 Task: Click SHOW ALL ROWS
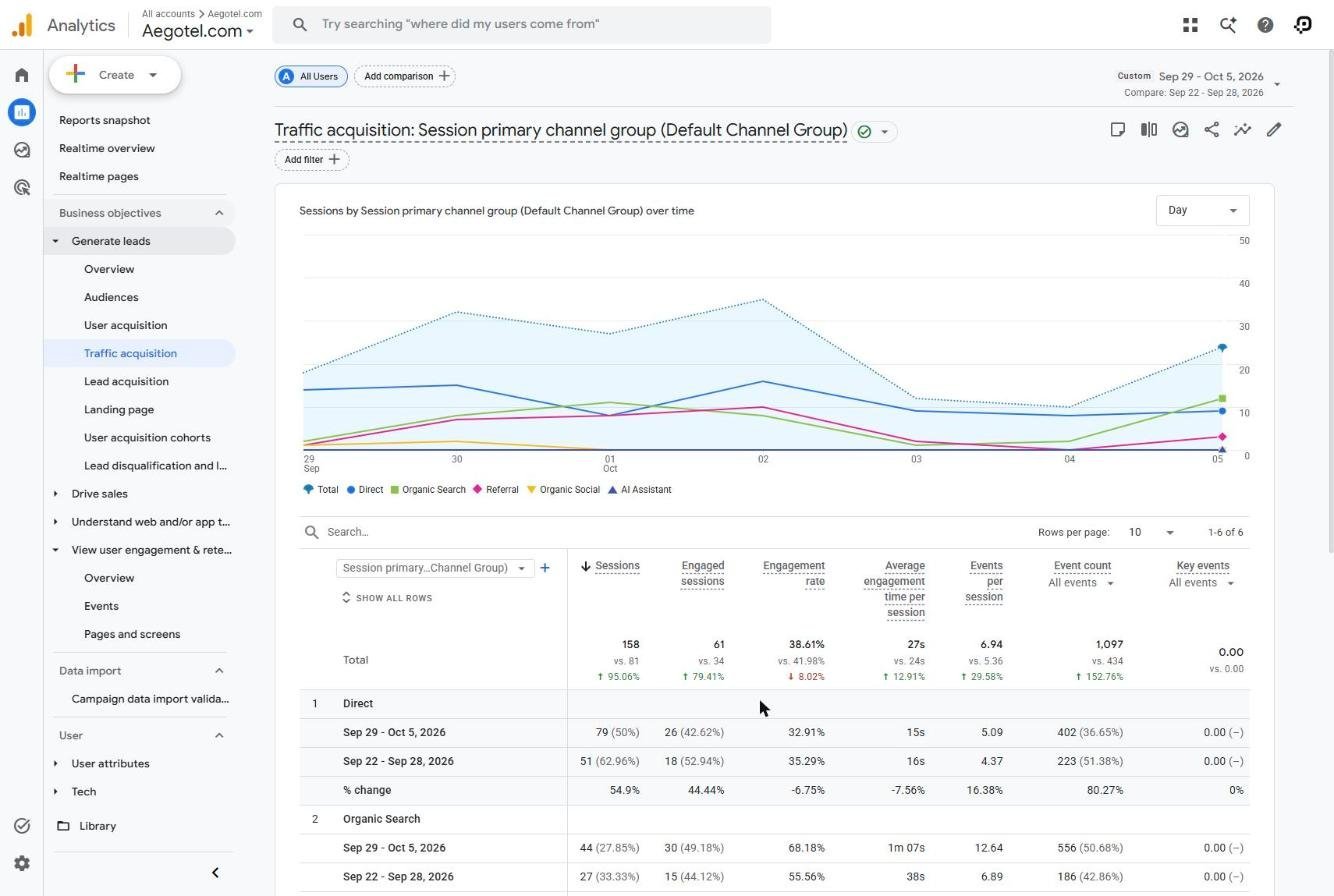tap(387, 598)
